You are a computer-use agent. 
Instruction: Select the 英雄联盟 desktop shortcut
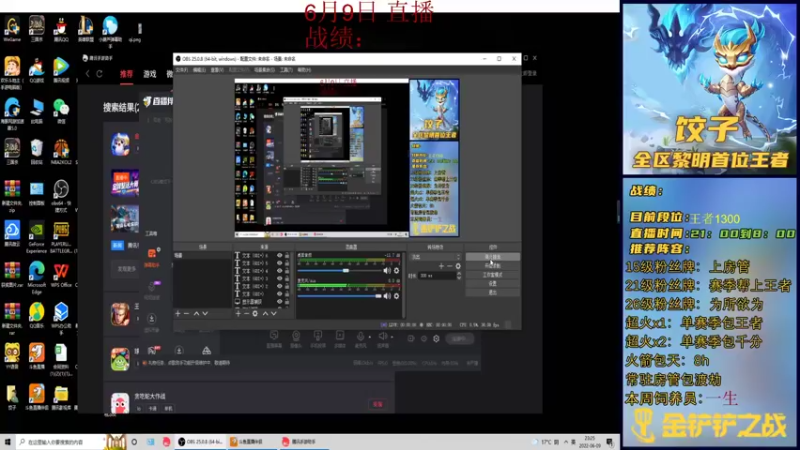[x=85, y=28]
